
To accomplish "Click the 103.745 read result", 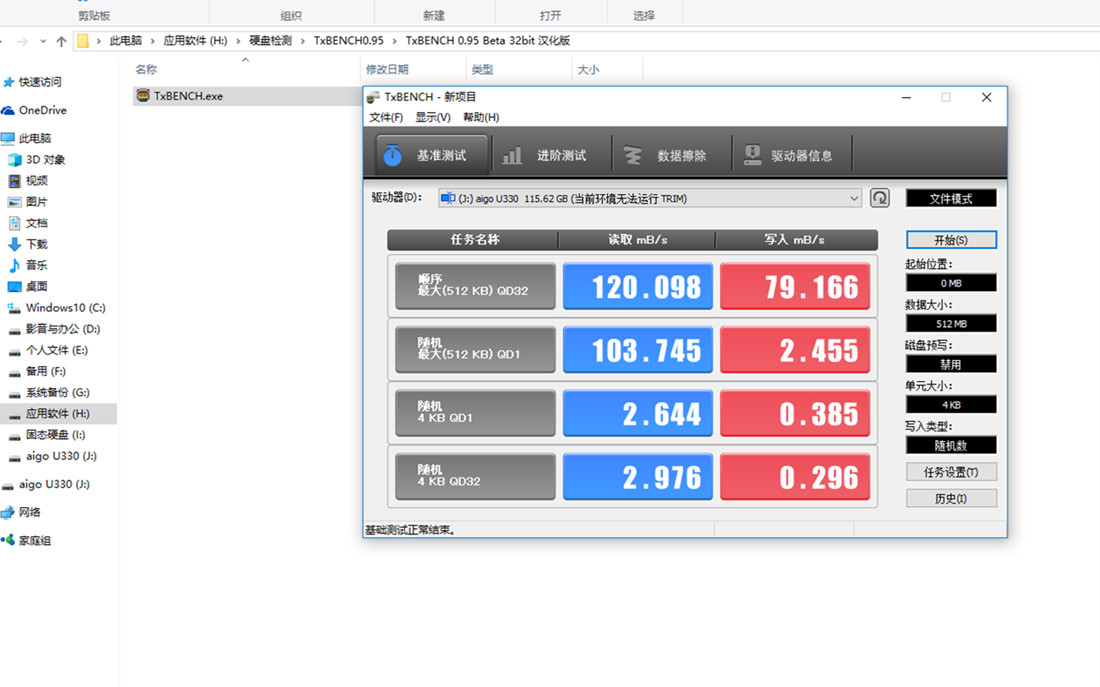I will pyautogui.click(x=638, y=349).
